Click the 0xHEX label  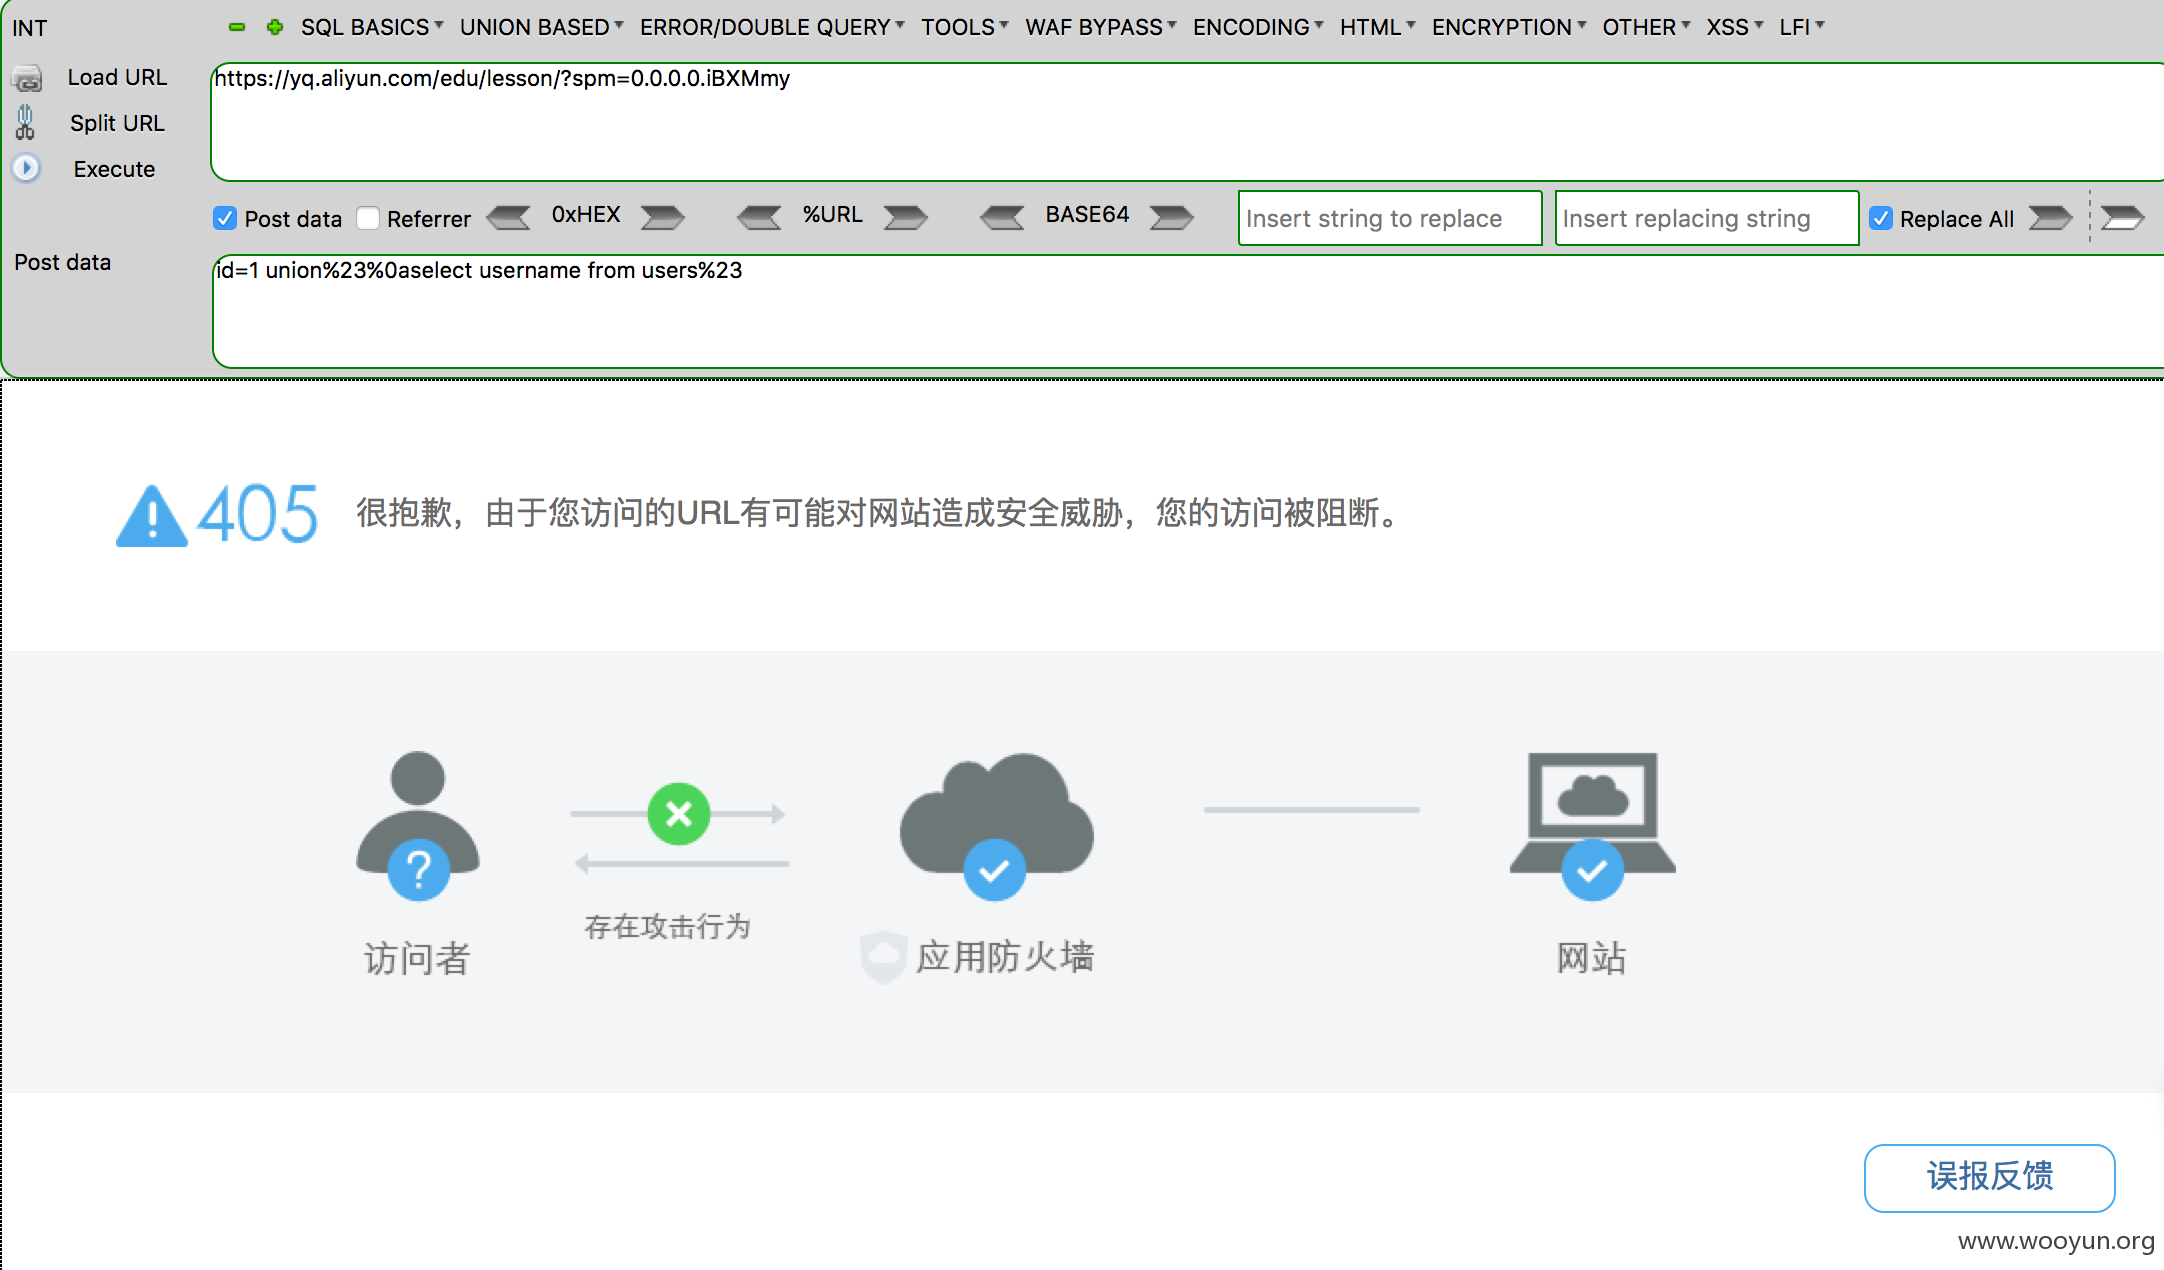pyautogui.click(x=586, y=215)
